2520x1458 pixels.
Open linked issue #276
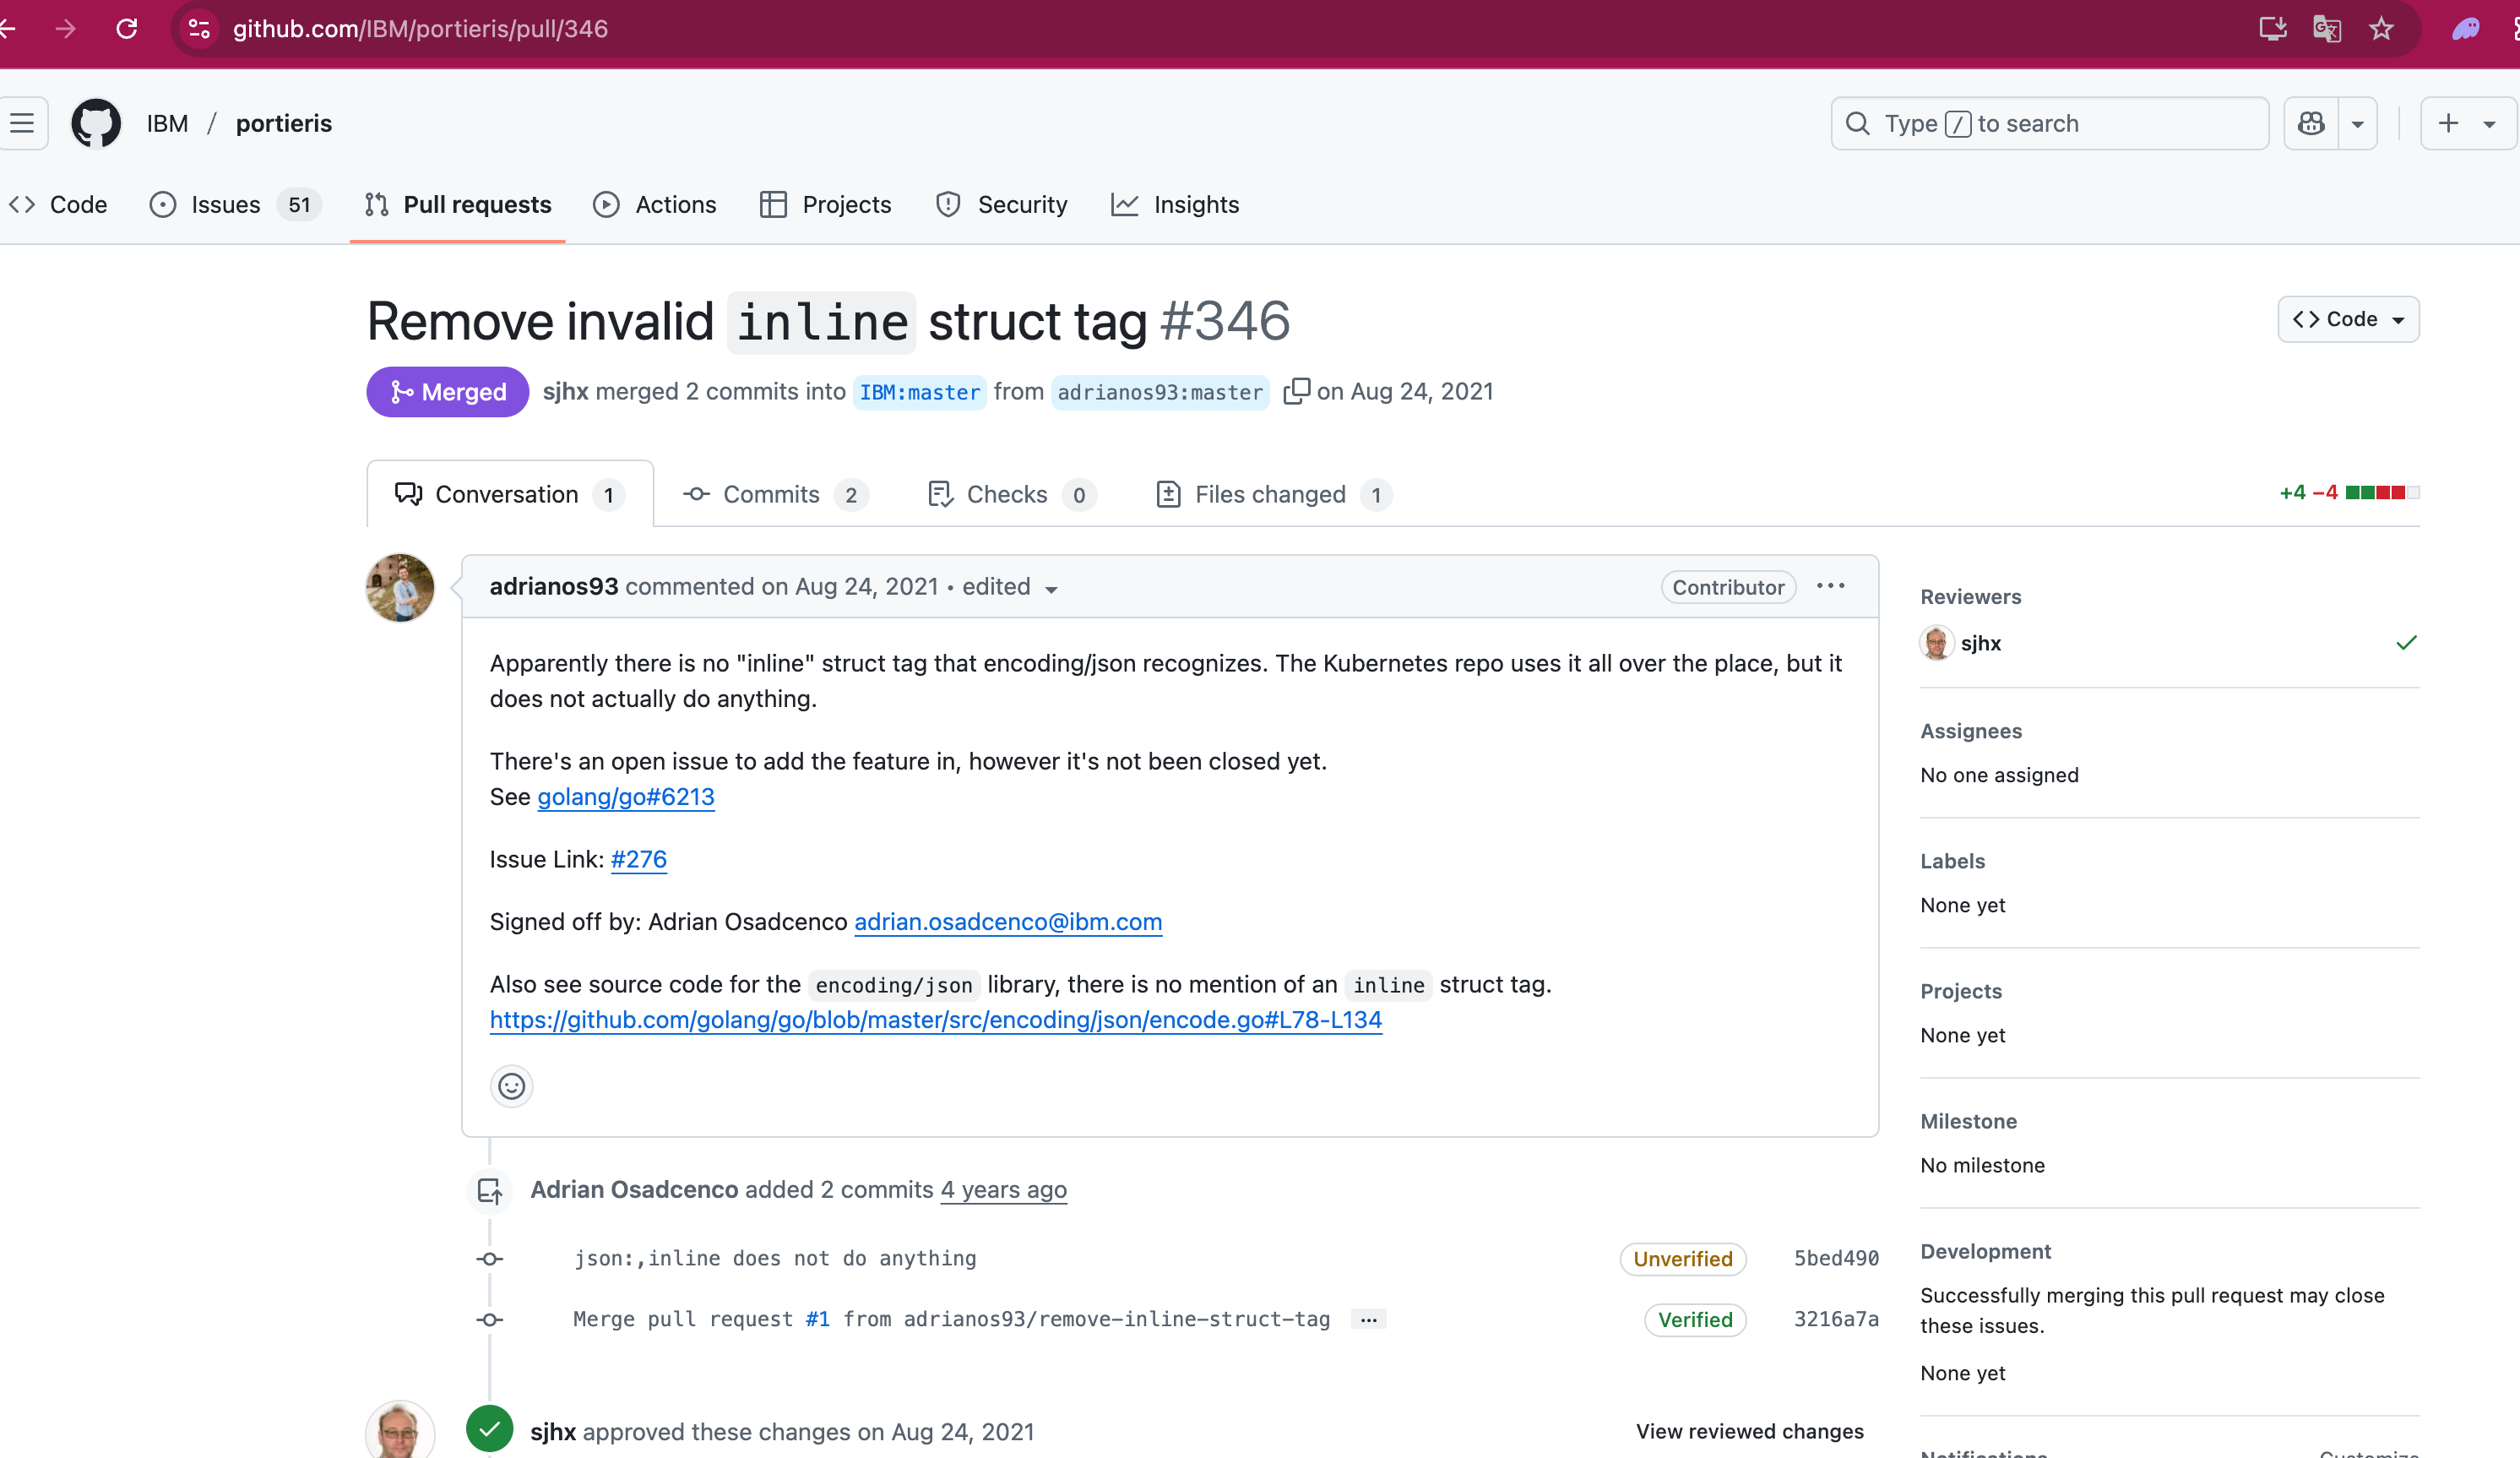[x=638, y=859]
